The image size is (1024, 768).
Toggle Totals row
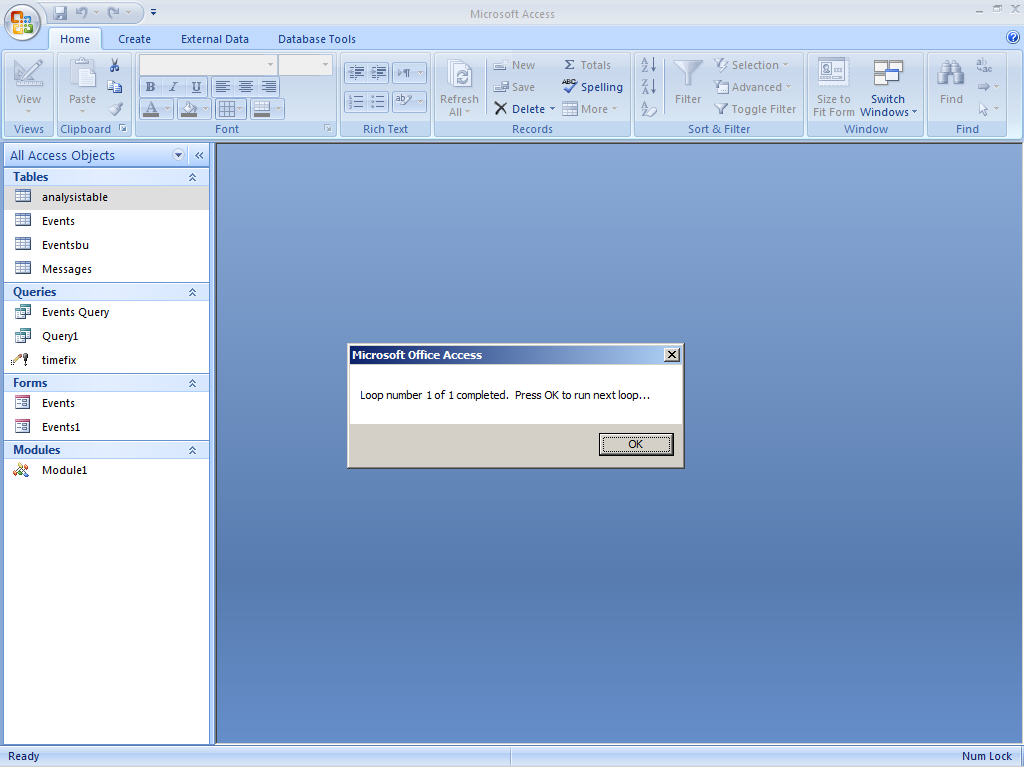point(586,65)
